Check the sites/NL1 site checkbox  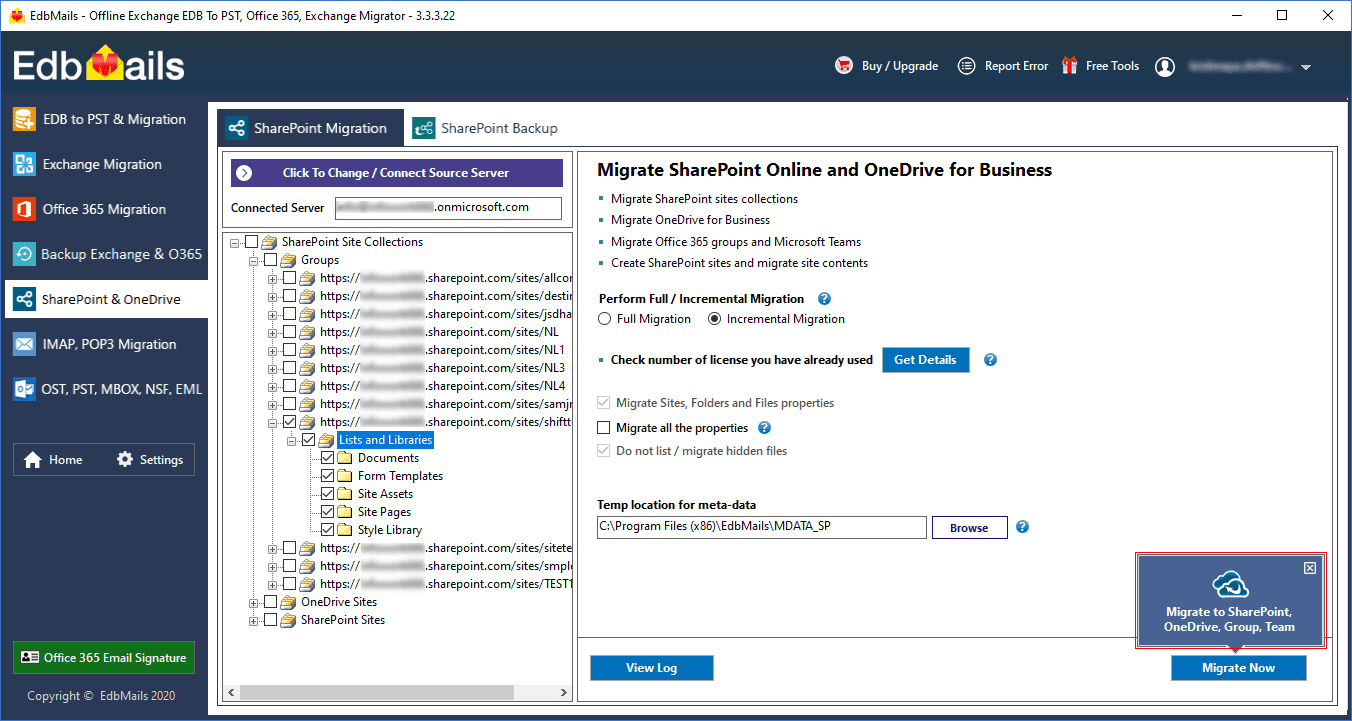tap(290, 350)
